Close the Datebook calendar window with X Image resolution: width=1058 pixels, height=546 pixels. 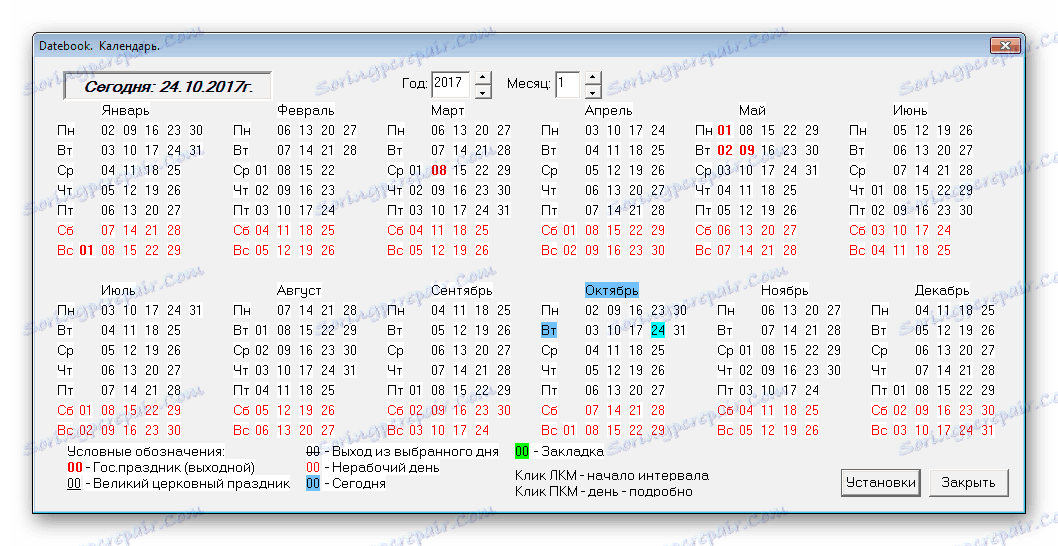[x=1005, y=46]
